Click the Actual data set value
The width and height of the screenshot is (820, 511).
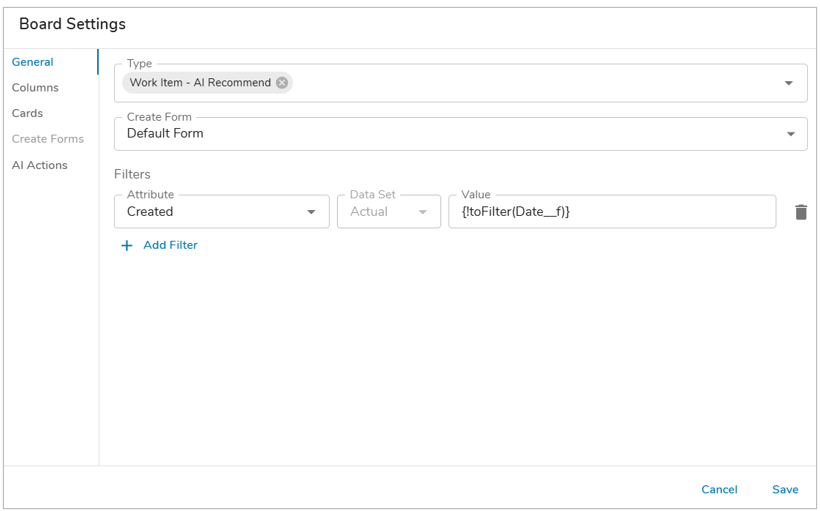tap(369, 211)
